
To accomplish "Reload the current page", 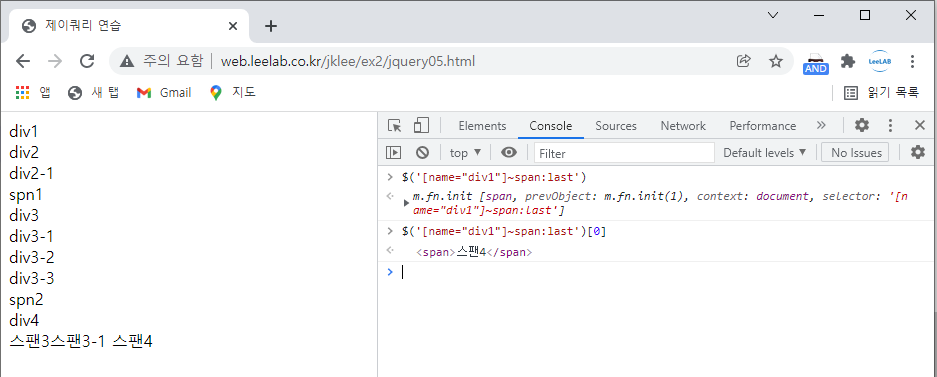I will (x=87, y=61).
